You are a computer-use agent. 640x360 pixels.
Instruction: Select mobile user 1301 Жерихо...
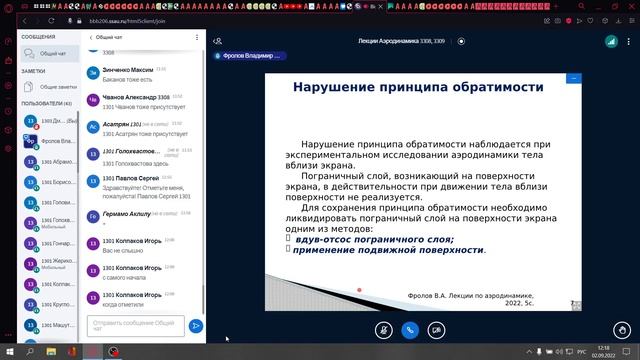click(49, 264)
